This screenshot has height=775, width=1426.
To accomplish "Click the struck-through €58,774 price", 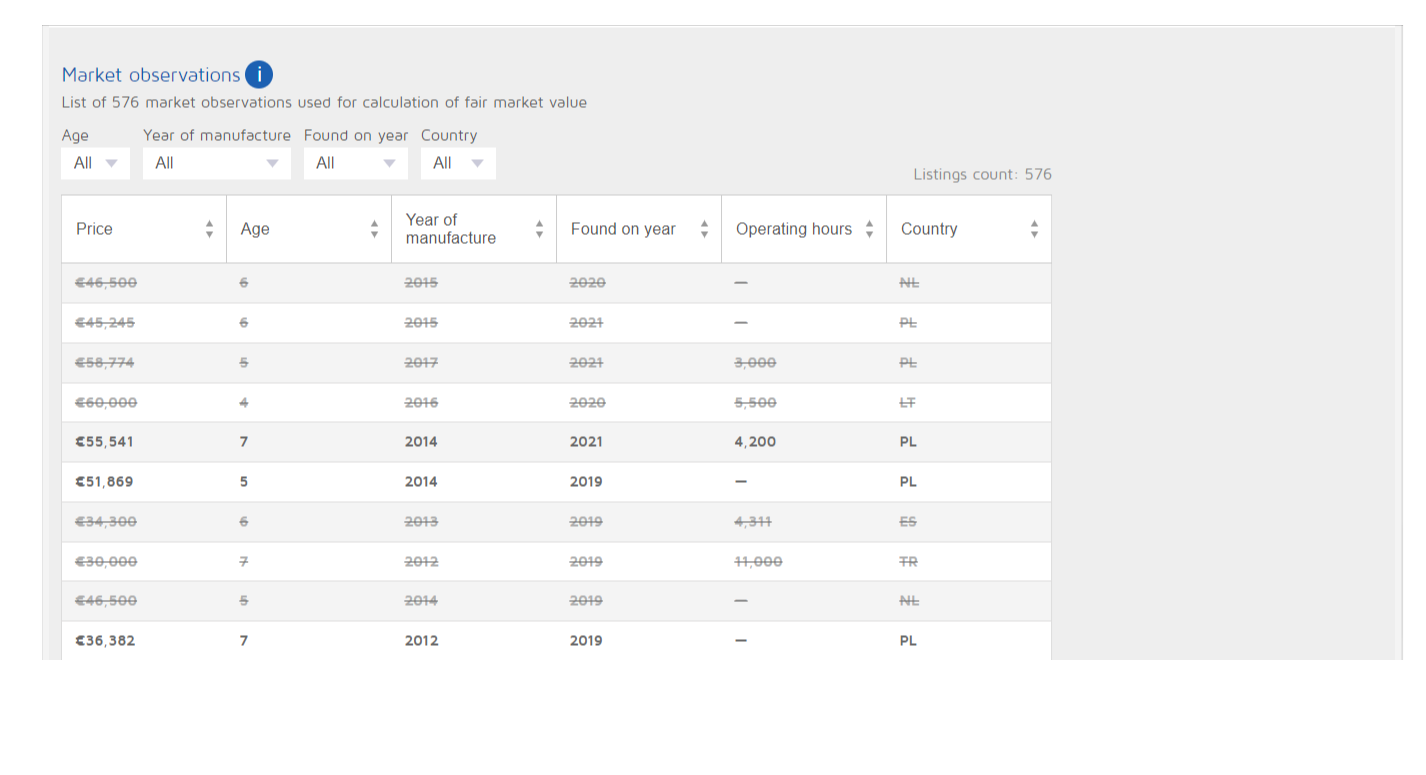I will (105, 363).
